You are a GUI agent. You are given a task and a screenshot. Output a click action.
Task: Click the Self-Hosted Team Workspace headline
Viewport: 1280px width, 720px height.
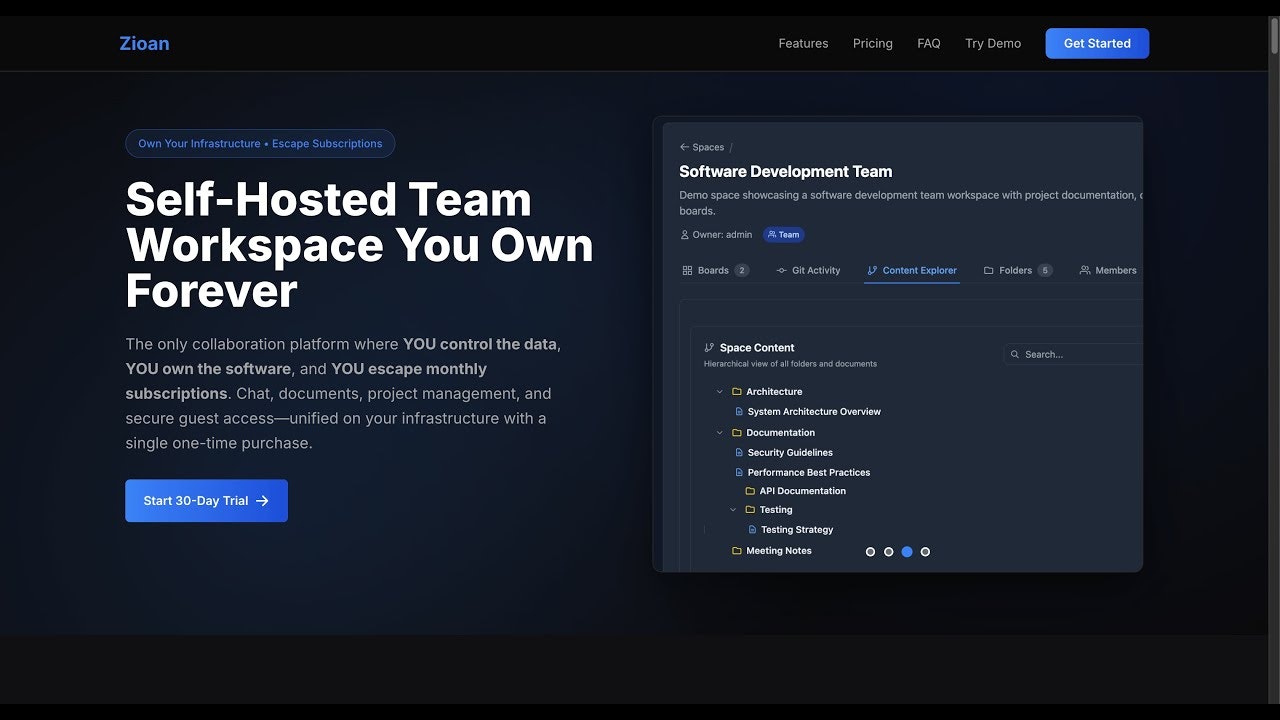click(x=360, y=245)
